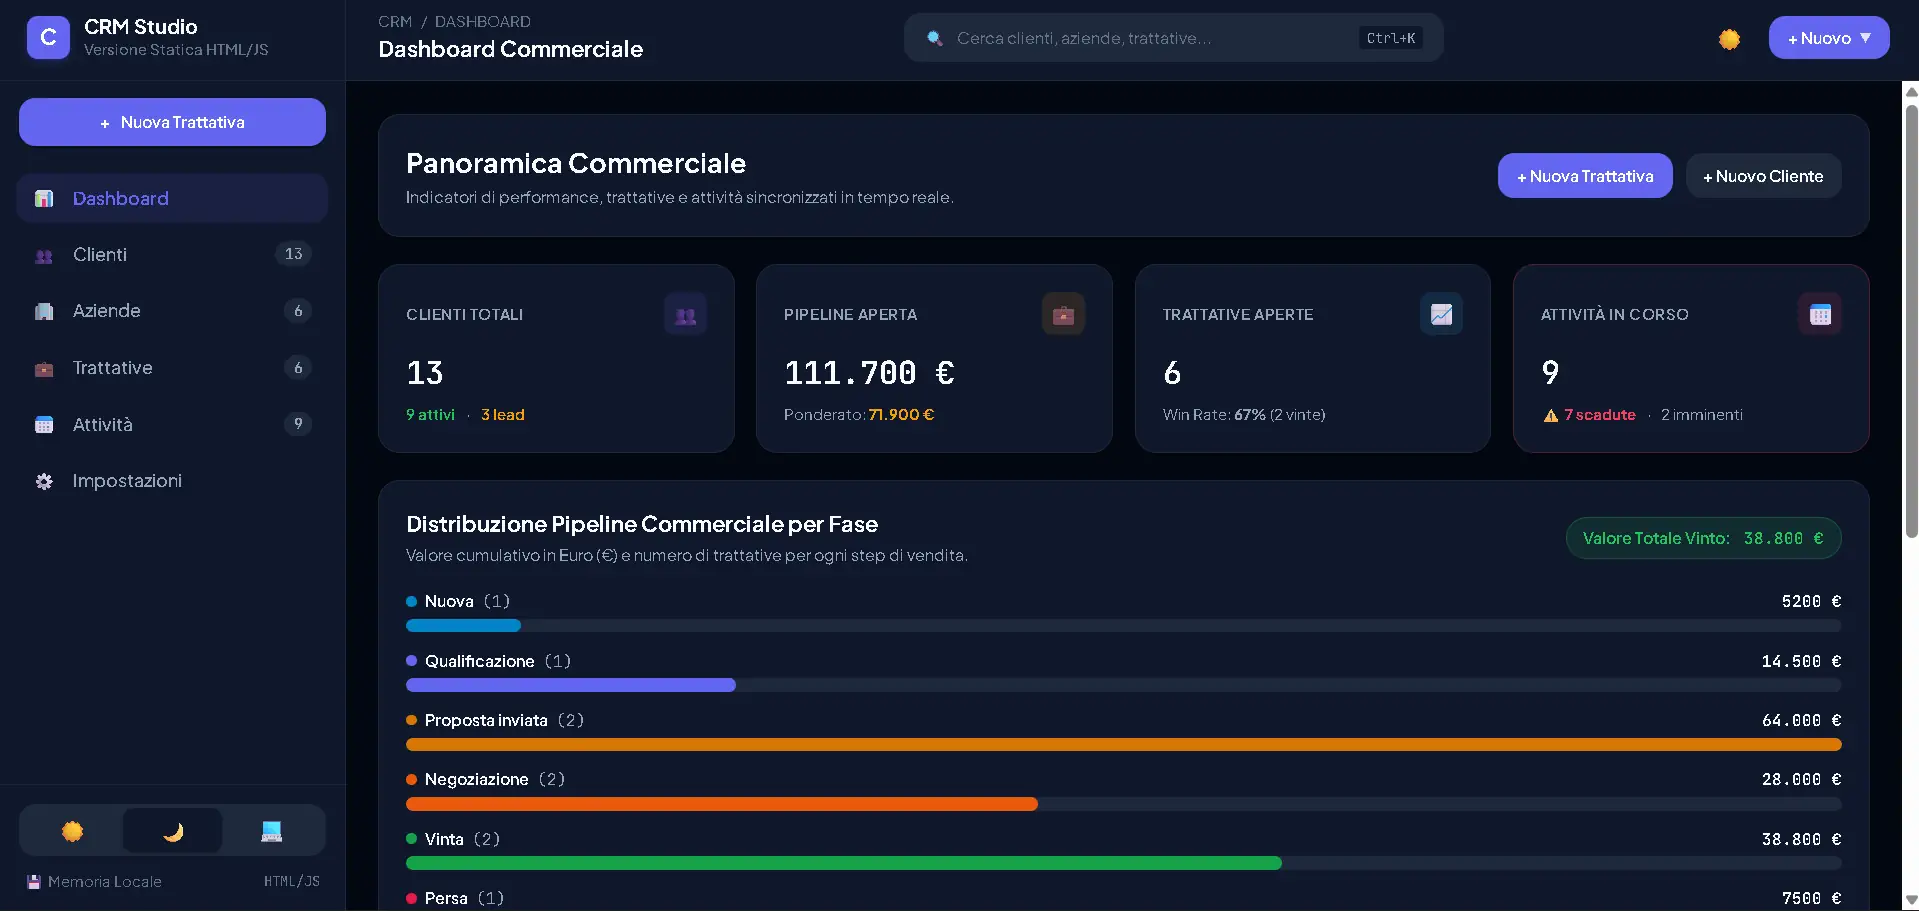Image resolution: width=1919 pixels, height=911 pixels.
Task: Click the Trattative Aperte chart icon
Action: (x=1441, y=315)
